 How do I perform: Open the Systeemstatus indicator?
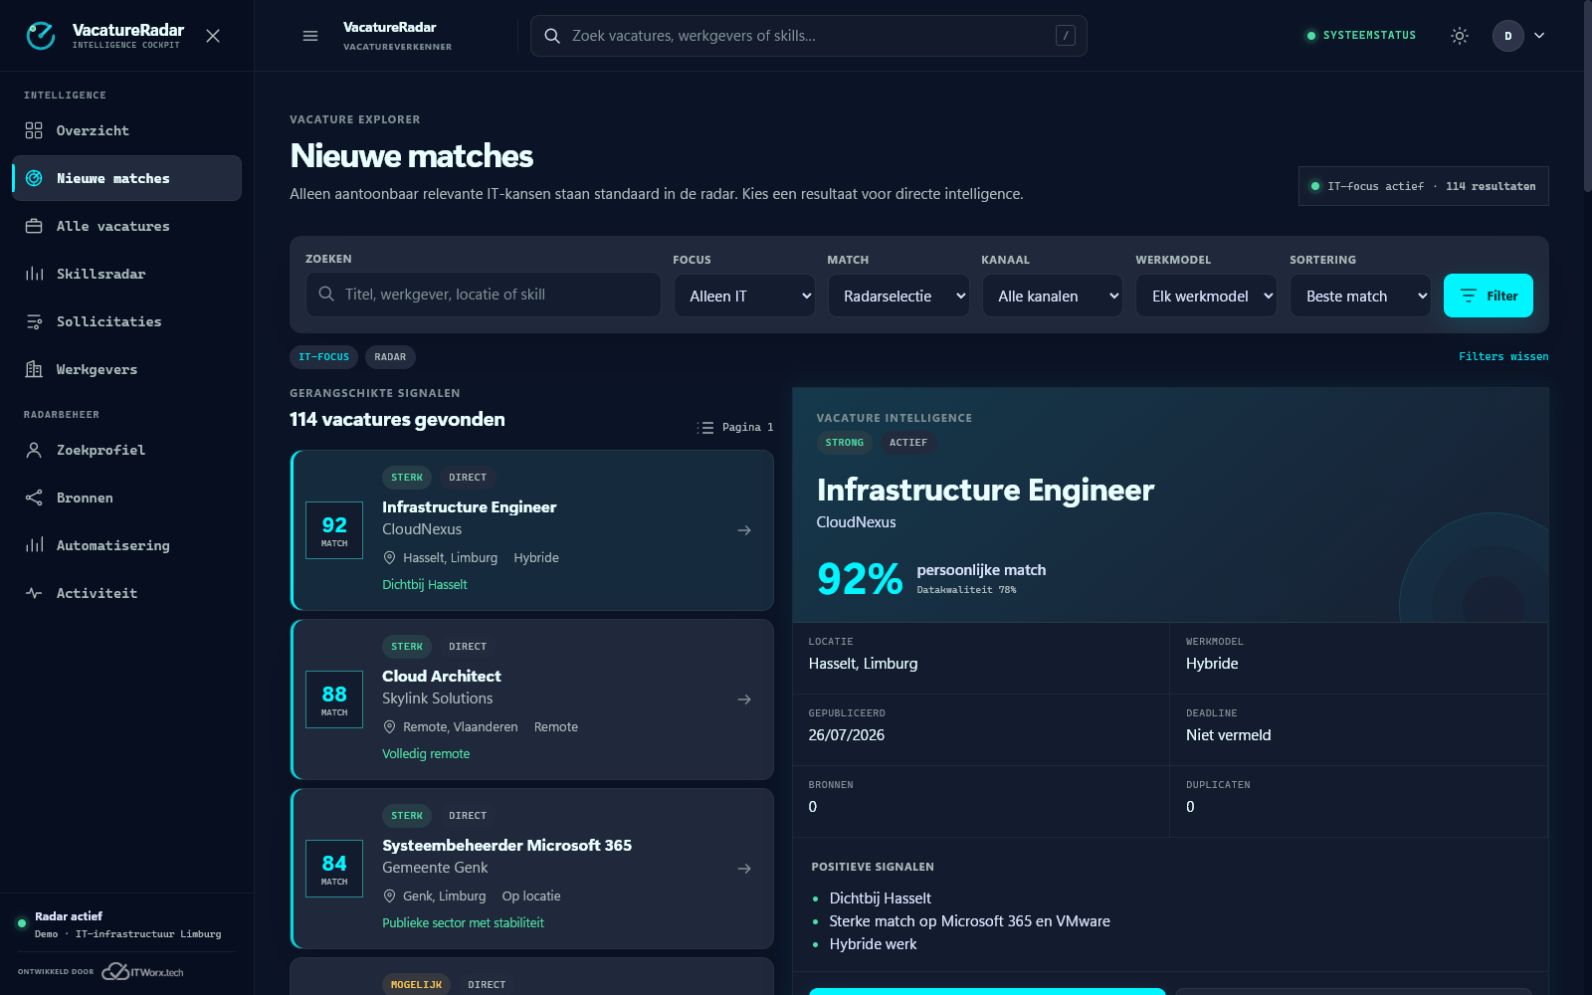point(1361,36)
